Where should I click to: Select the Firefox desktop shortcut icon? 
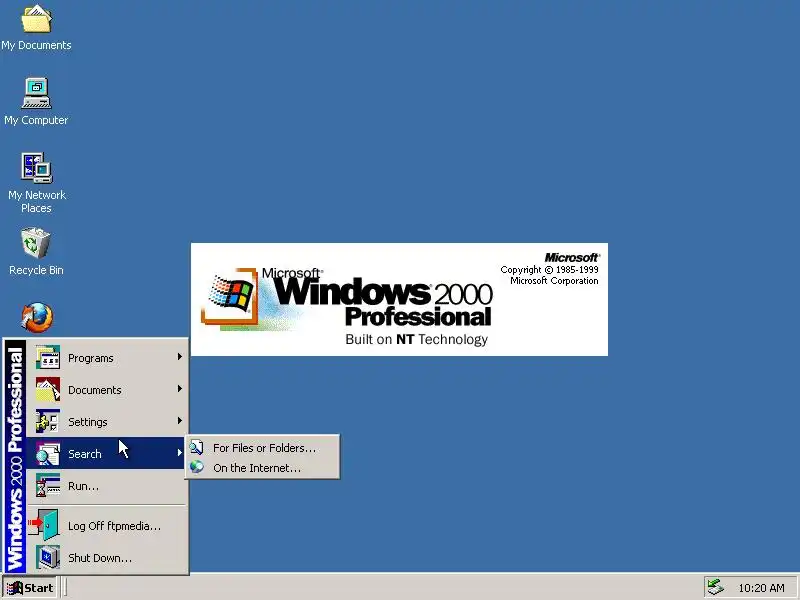coord(37,317)
